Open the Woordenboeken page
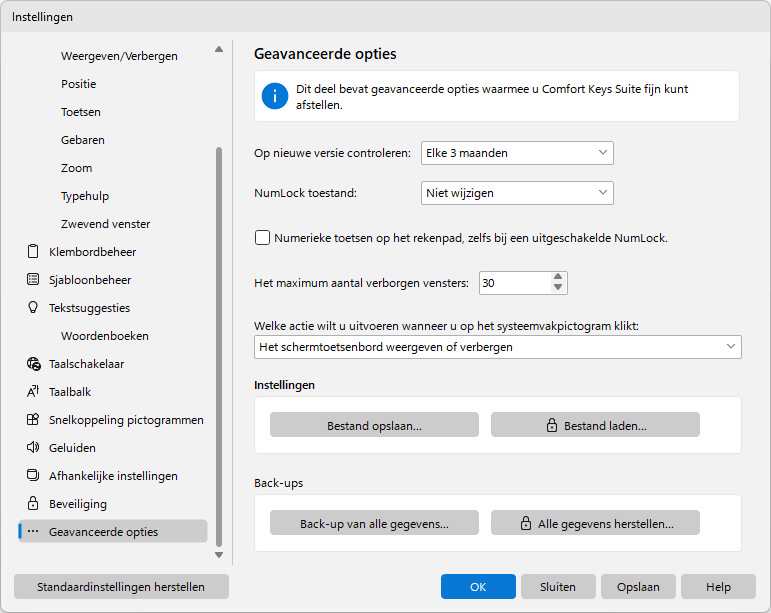The width and height of the screenshot is (771, 613). click(x=105, y=336)
